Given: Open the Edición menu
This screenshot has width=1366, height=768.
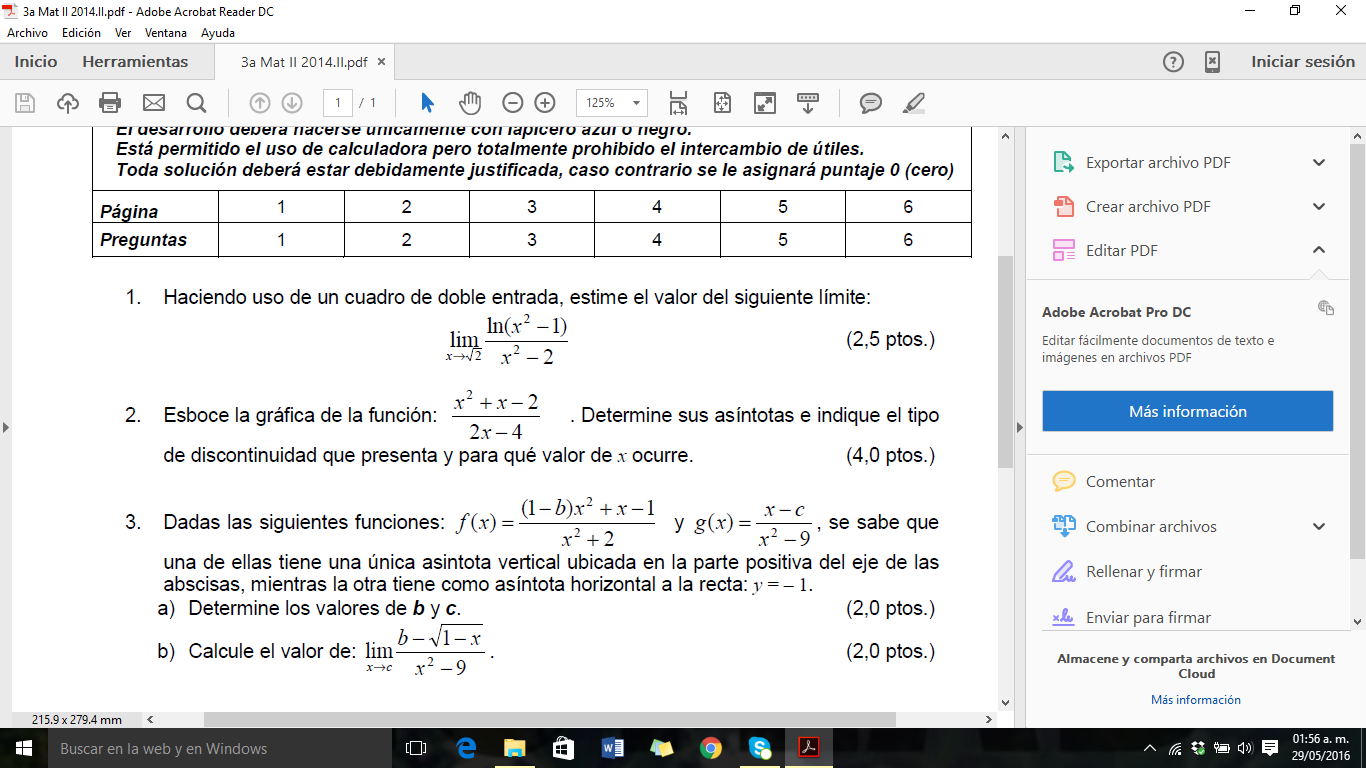Looking at the screenshot, I should point(81,32).
